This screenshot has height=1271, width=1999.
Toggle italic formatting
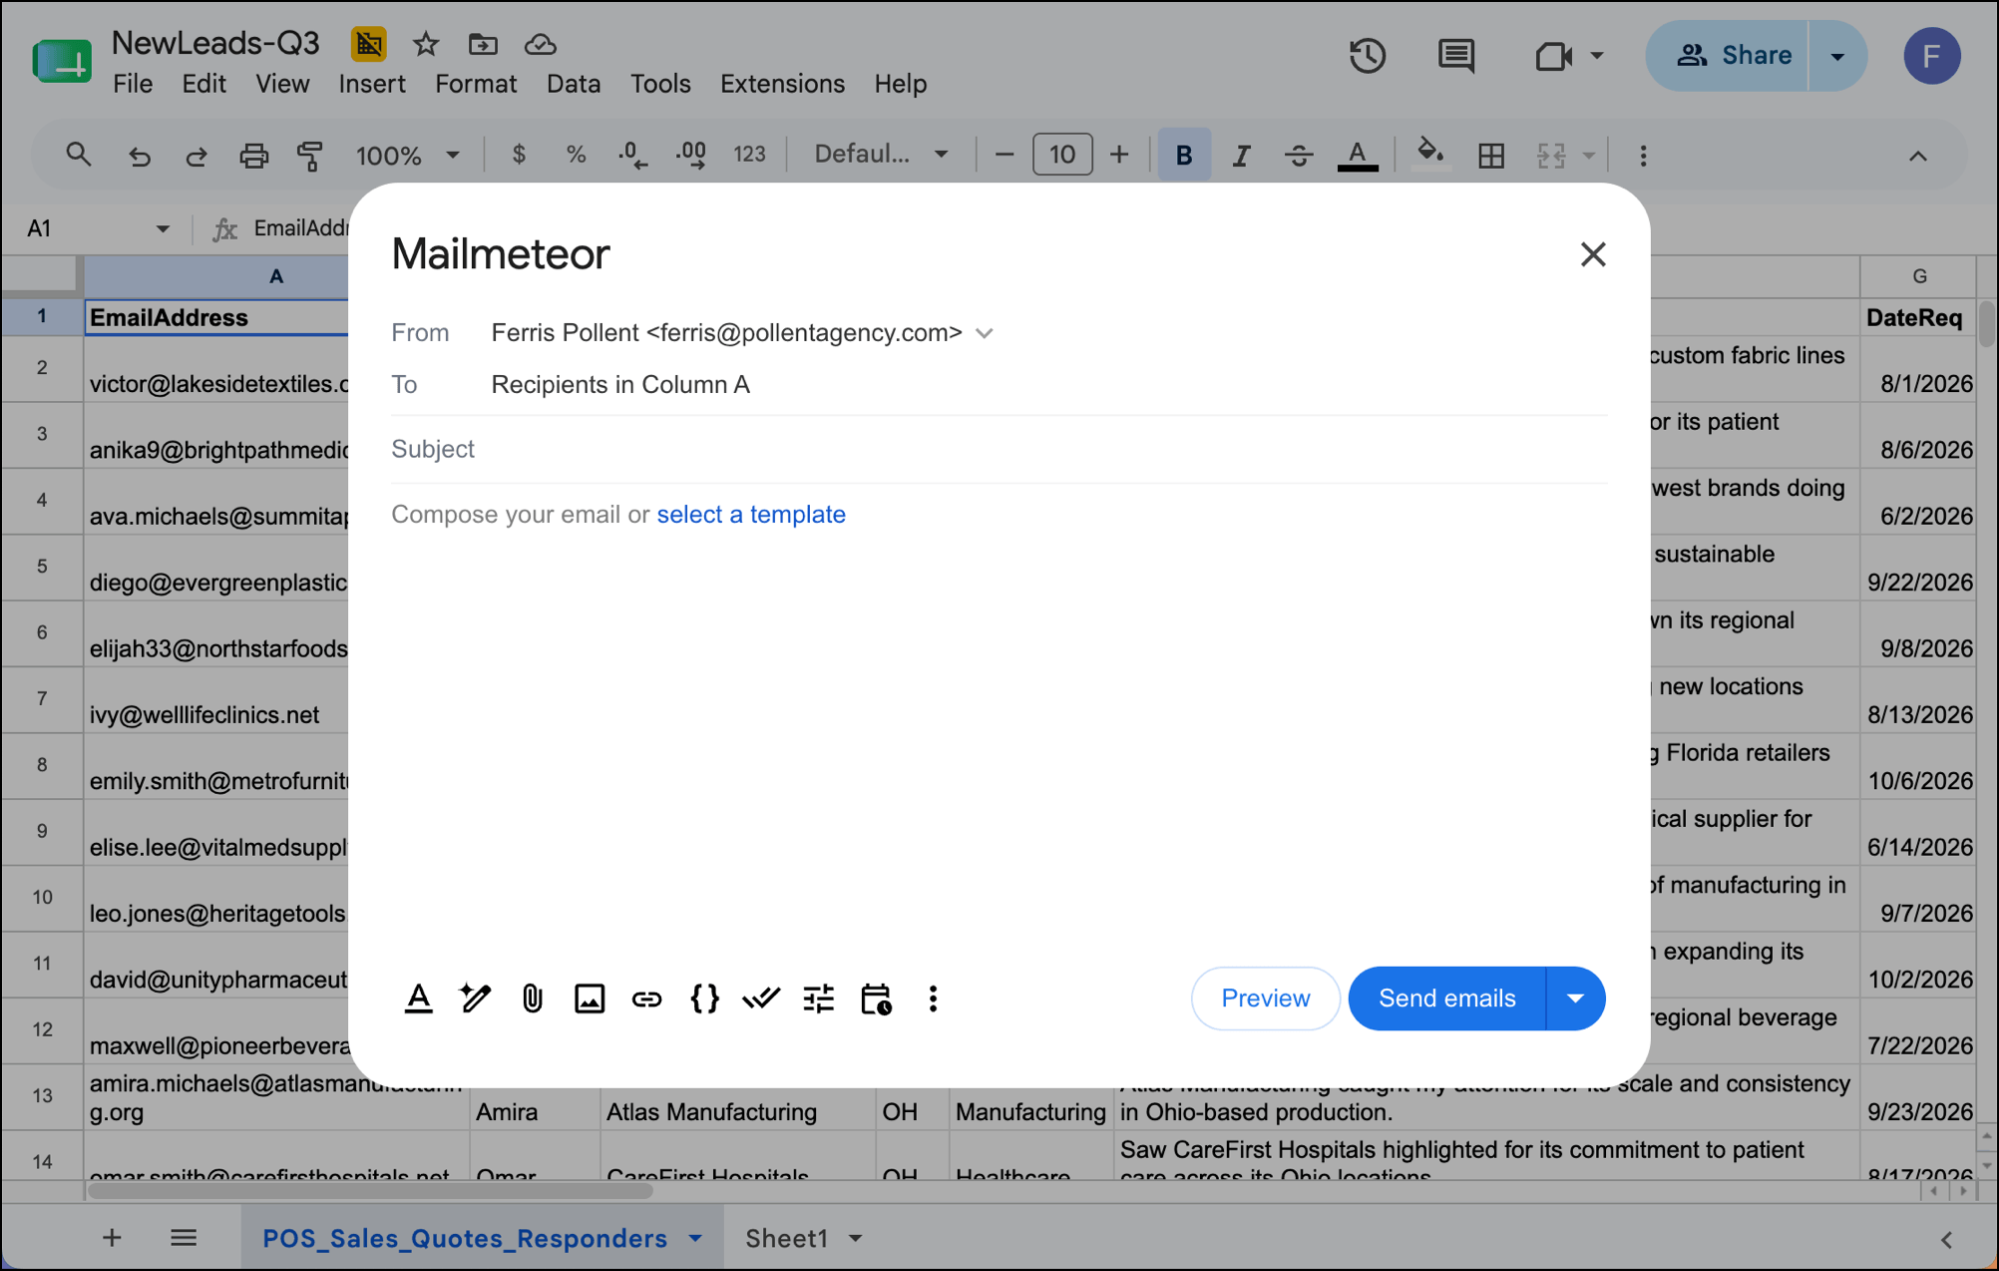[1241, 155]
